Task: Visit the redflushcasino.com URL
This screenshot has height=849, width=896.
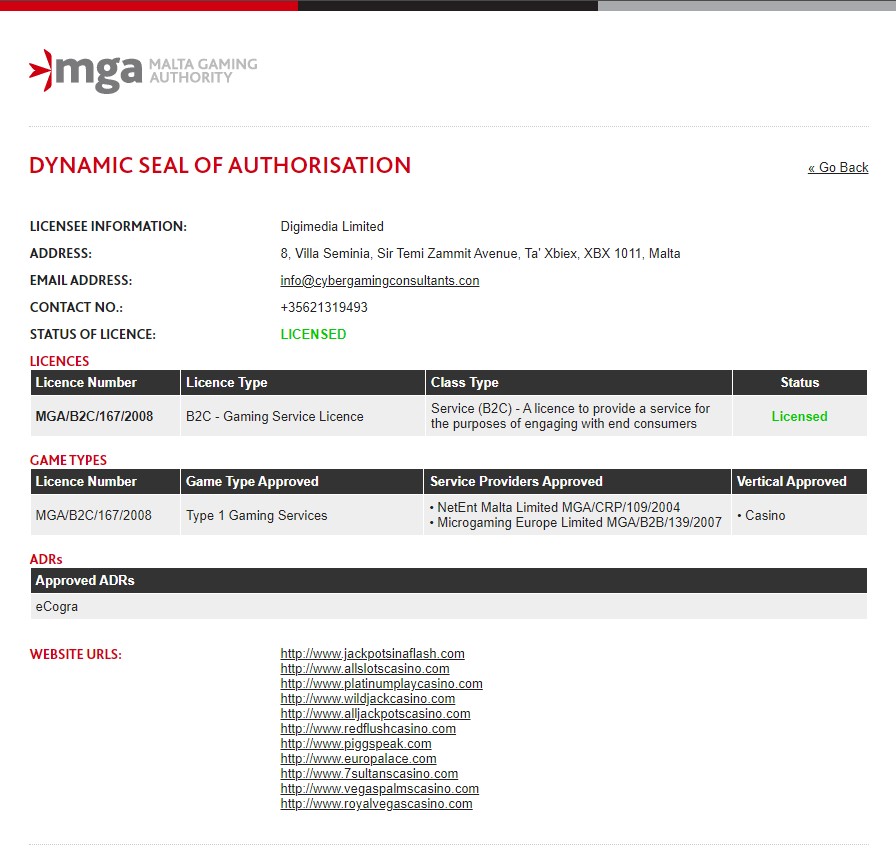Action: tap(368, 728)
